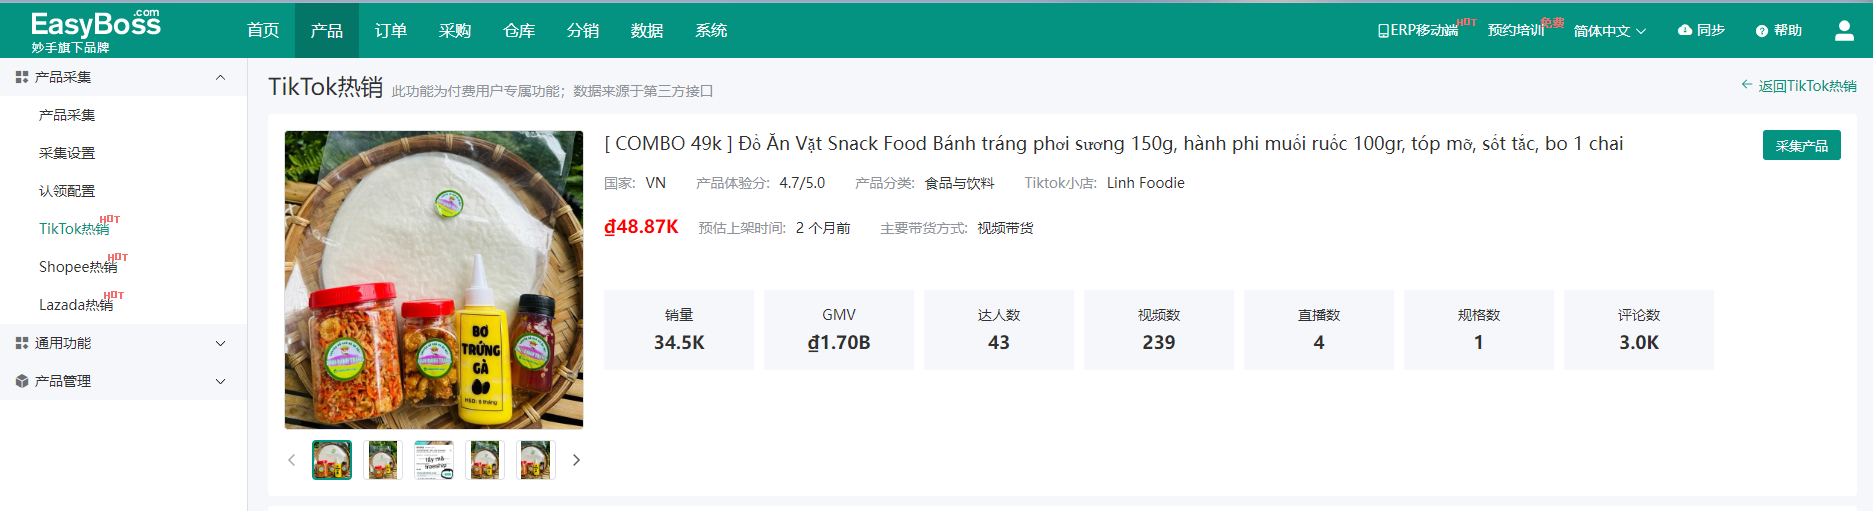Select the third product image thumbnail
Image resolution: width=1873 pixels, height=511 pixels.
(x=434, y=460)
